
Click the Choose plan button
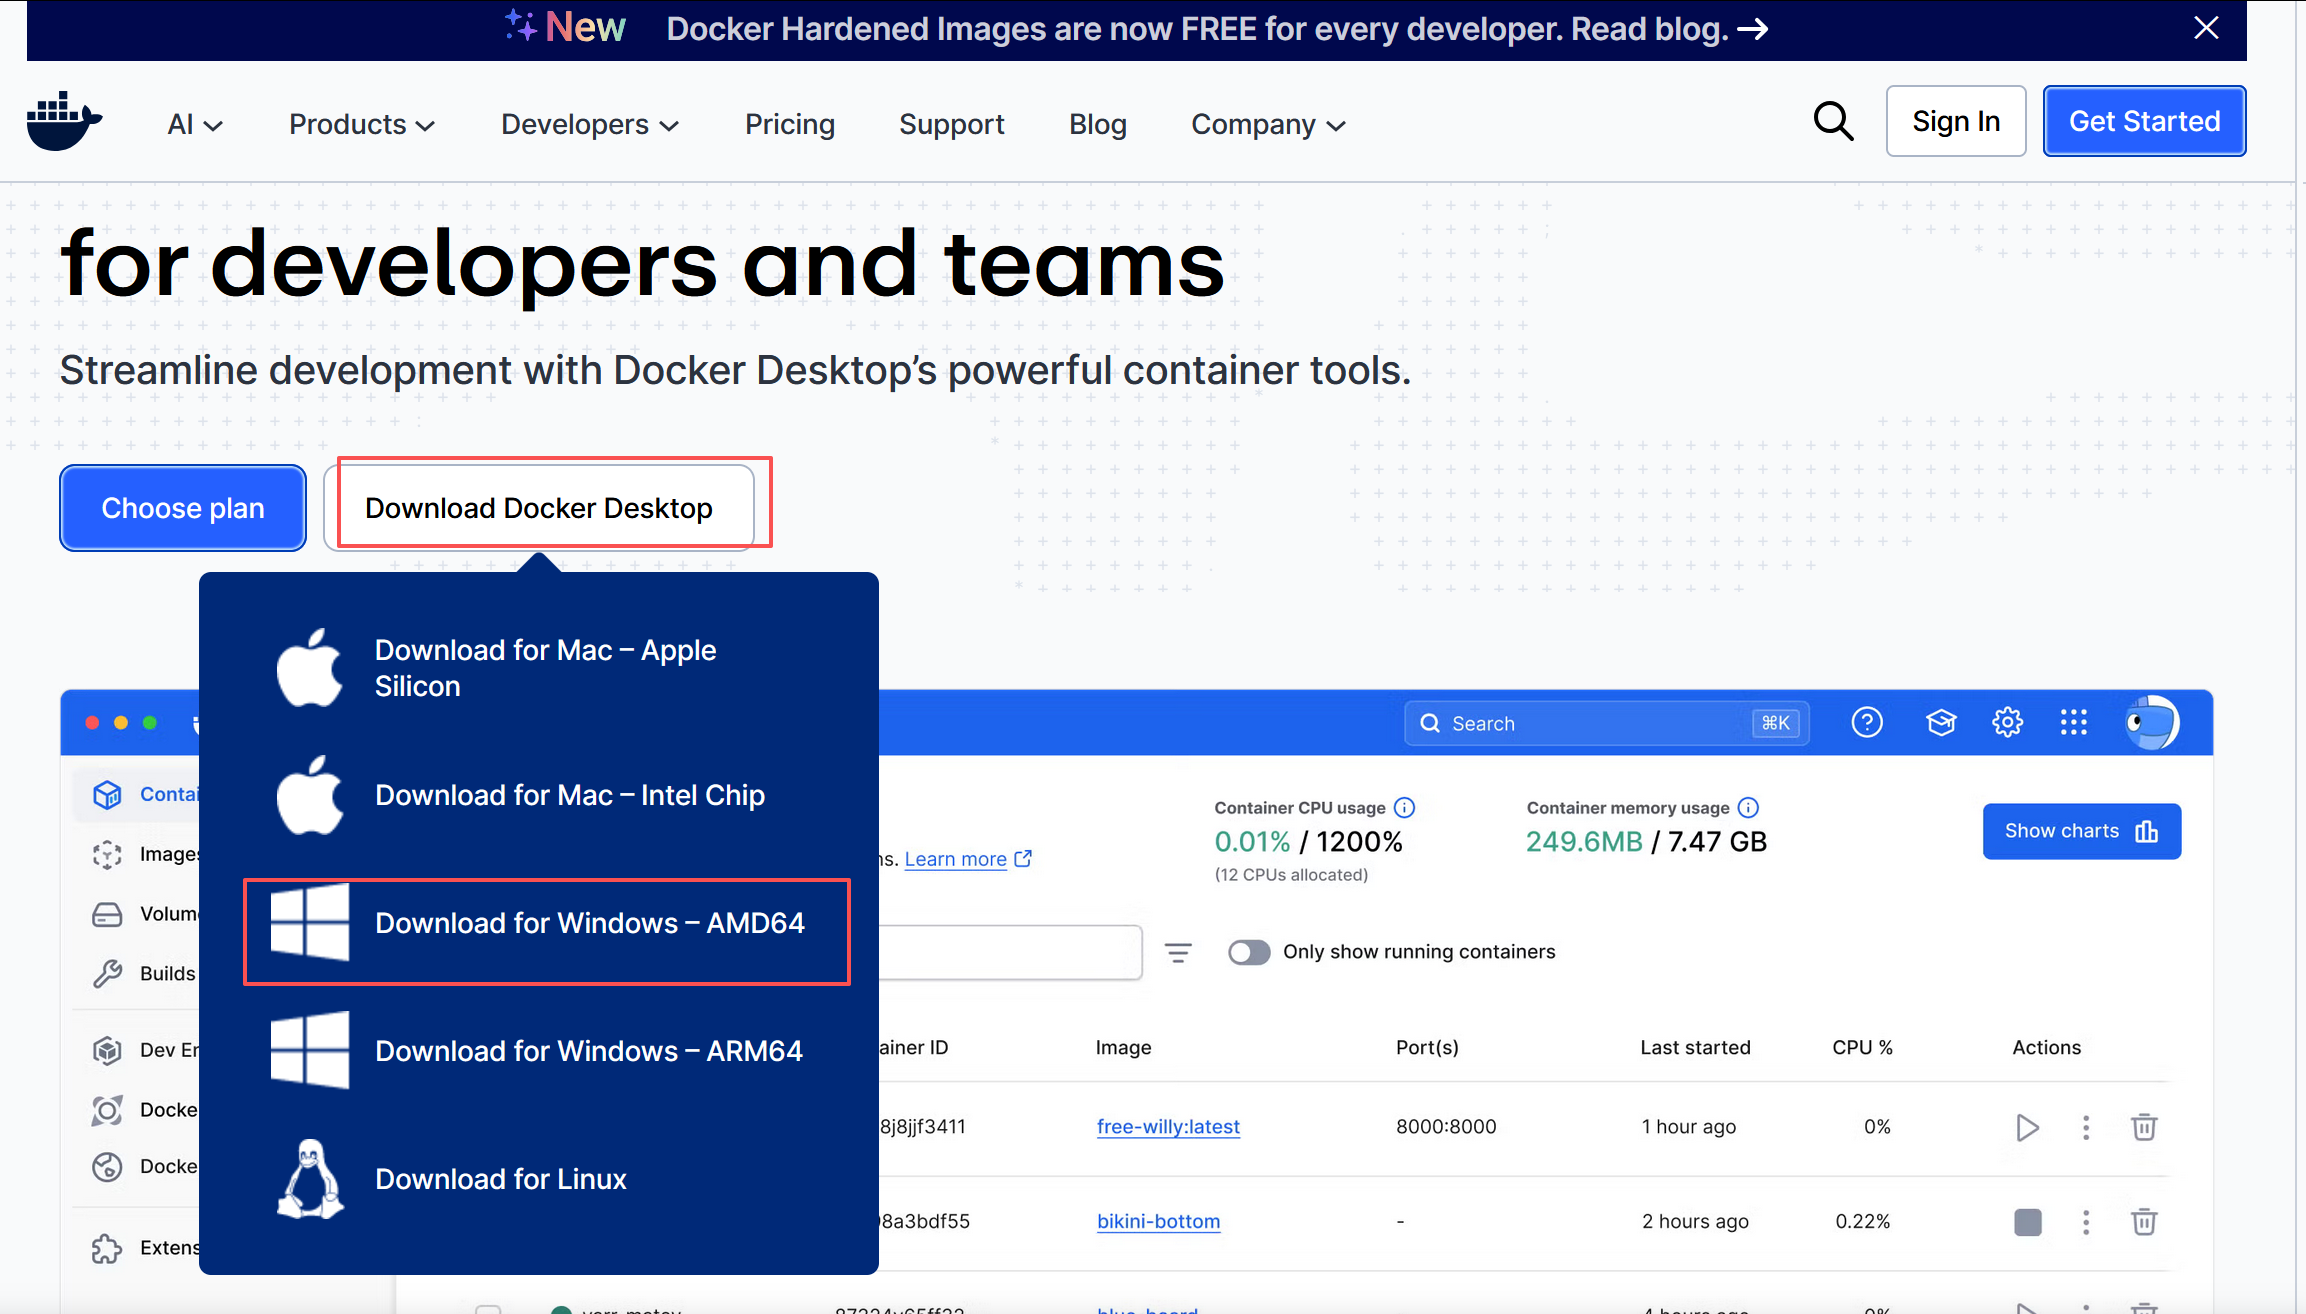183,508
